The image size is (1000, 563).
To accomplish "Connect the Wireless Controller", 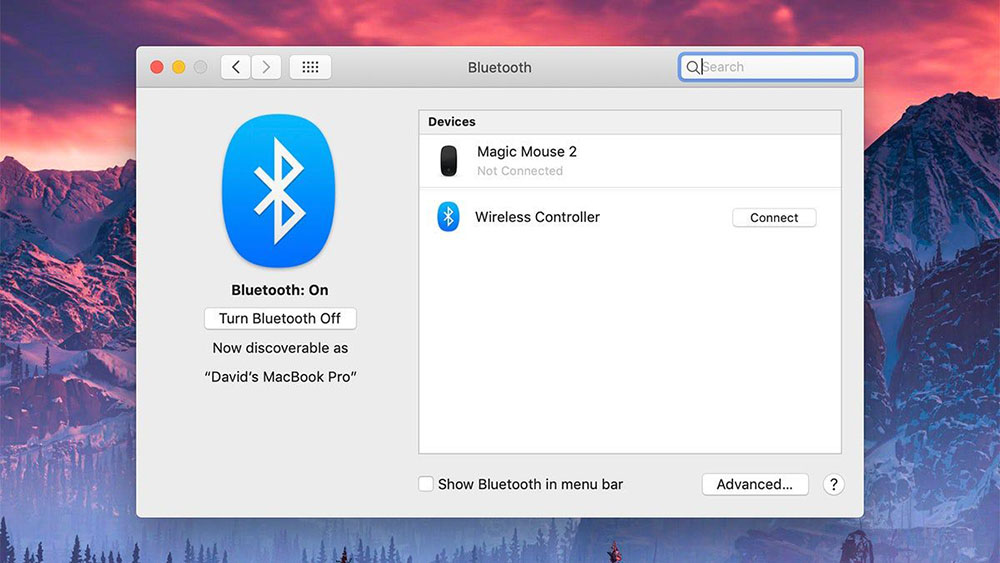I will tap(774, 218).
